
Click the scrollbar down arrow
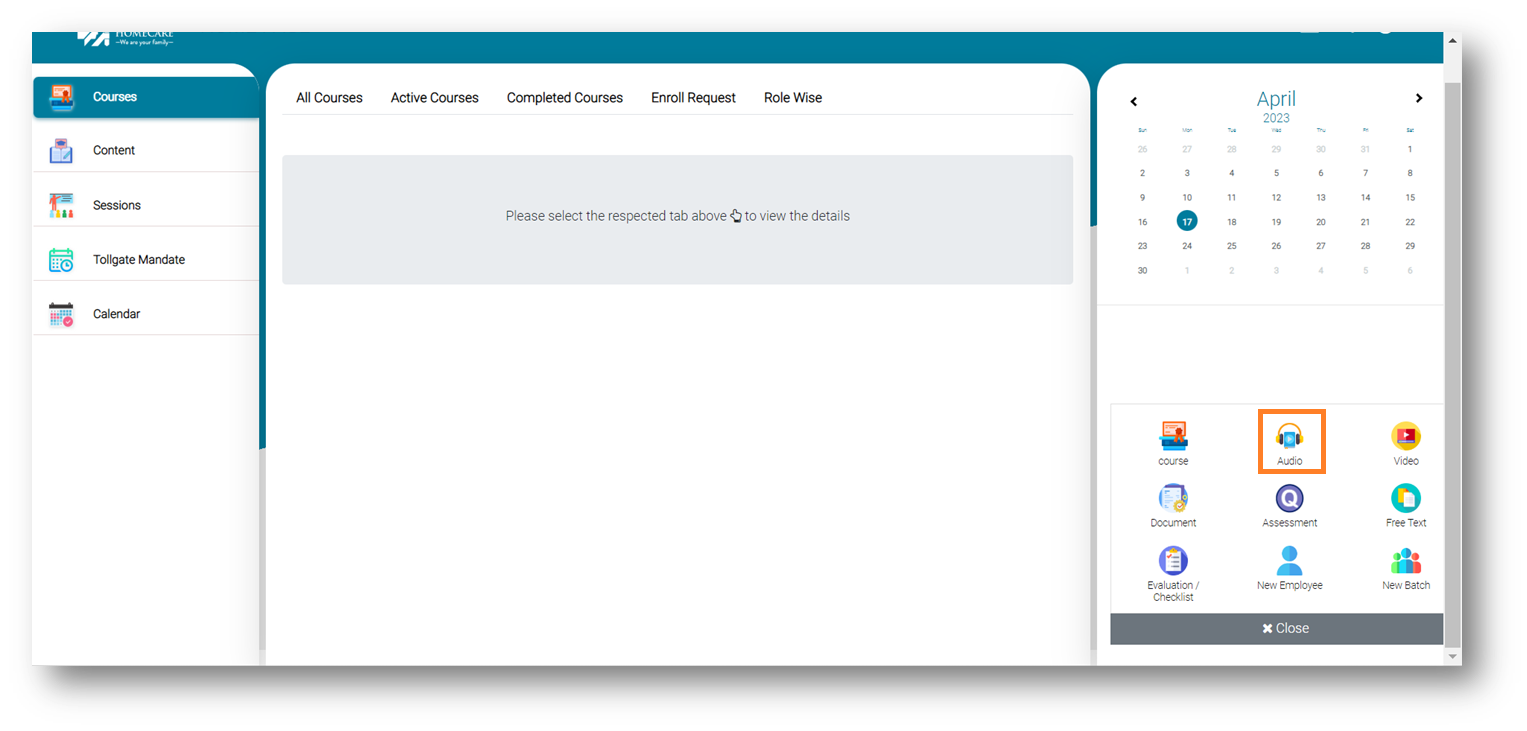point(1452,656)
